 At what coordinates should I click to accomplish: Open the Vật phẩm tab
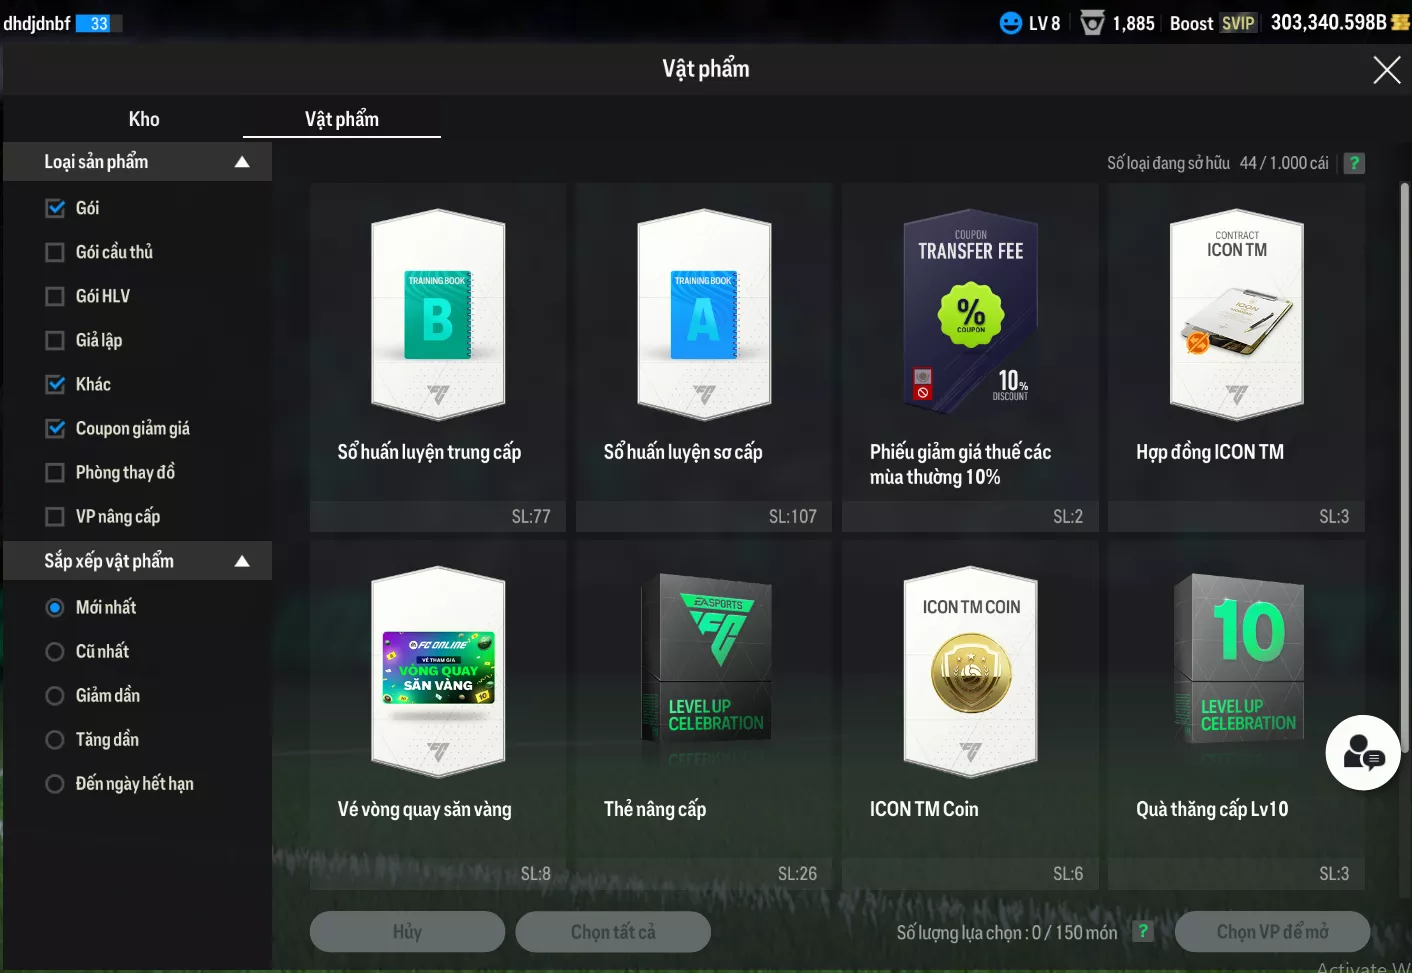pyautogui.click(x=341, y=119)
